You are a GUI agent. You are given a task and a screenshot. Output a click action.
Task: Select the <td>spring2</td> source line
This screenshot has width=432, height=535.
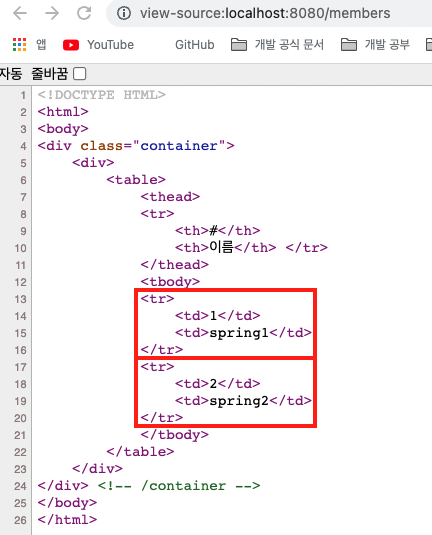pyautogui.click(x=243, y=401)
